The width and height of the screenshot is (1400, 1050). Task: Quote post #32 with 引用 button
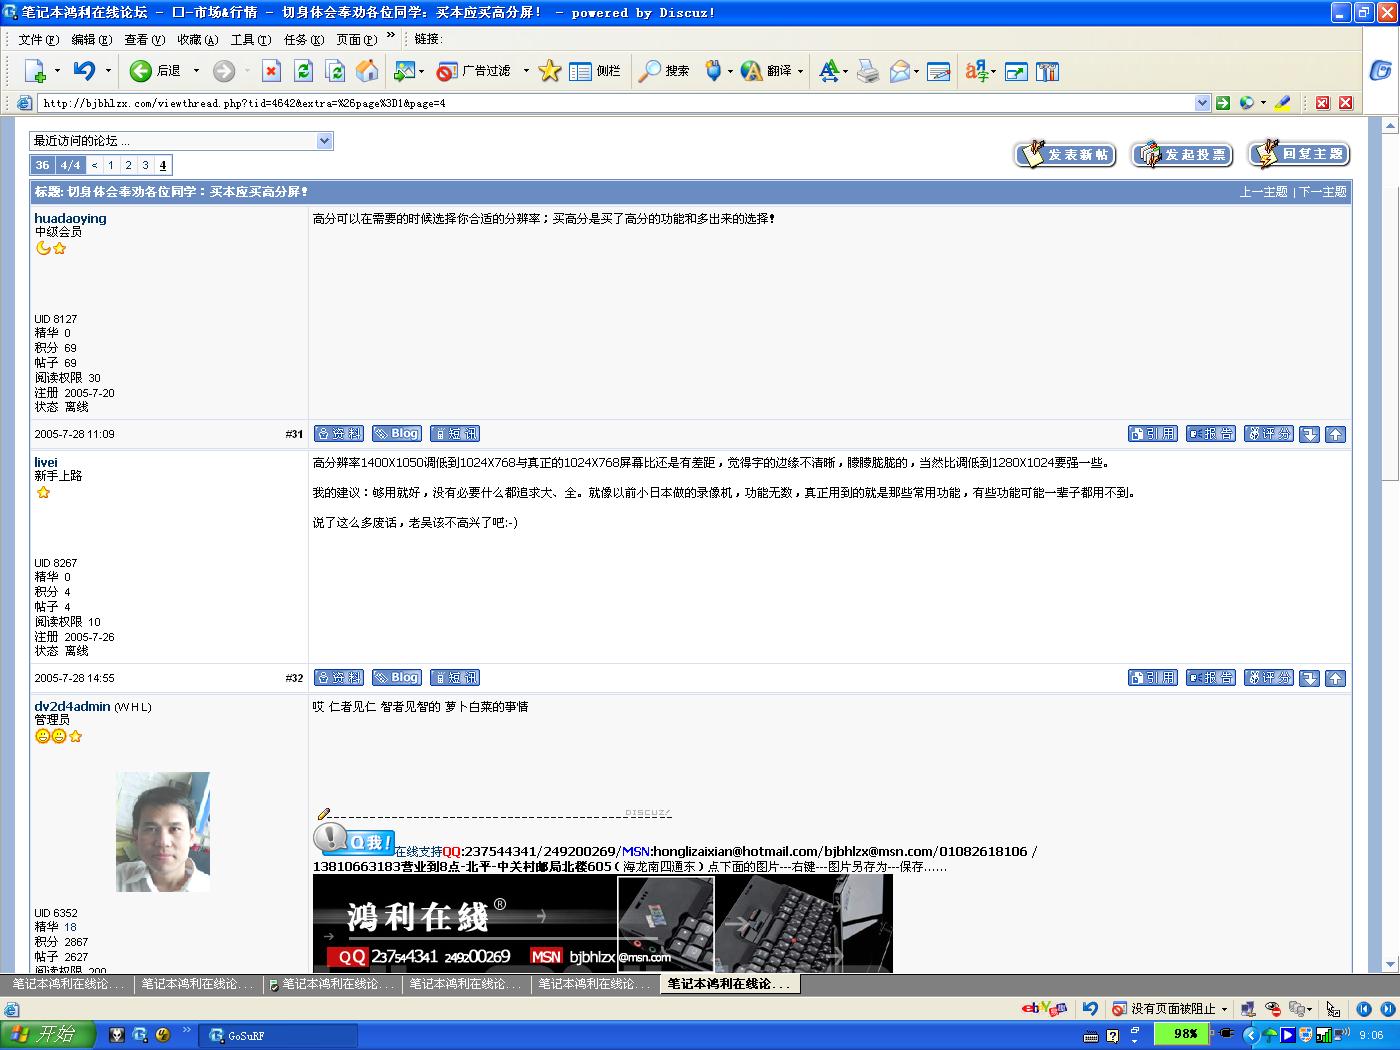(x=1153, y=678)
